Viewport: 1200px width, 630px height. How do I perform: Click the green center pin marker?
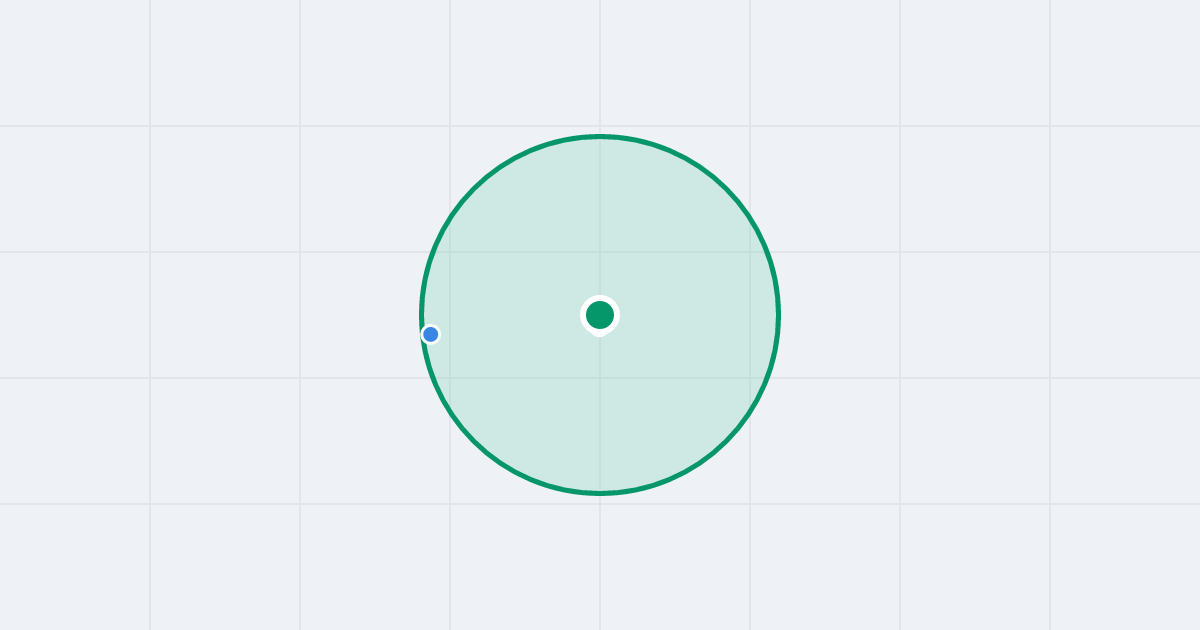click(600, 315)
